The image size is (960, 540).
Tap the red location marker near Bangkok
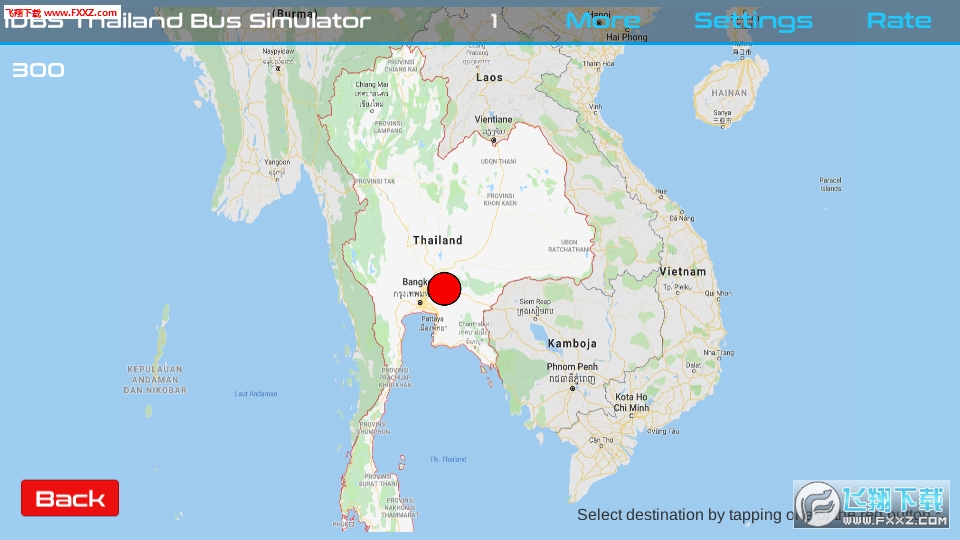(444, 289)
